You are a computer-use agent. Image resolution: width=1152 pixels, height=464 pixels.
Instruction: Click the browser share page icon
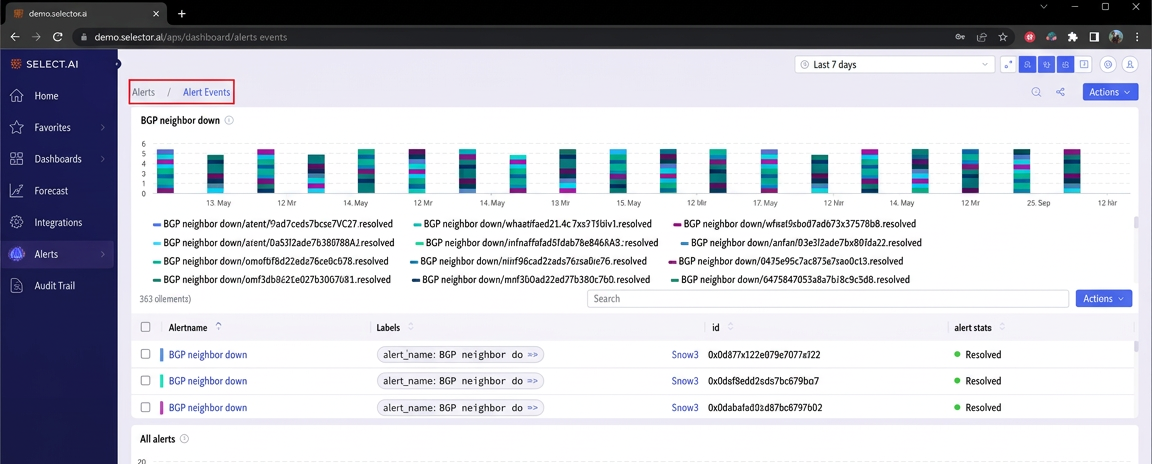pyautogui.click(x=982, y=37)
